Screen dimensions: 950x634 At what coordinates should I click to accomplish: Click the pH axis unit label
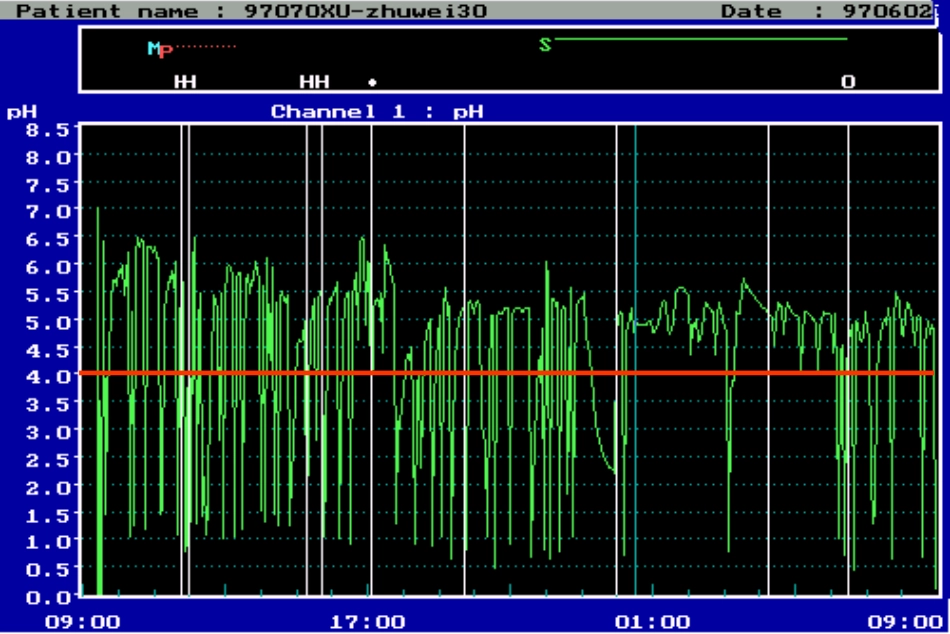22,112
